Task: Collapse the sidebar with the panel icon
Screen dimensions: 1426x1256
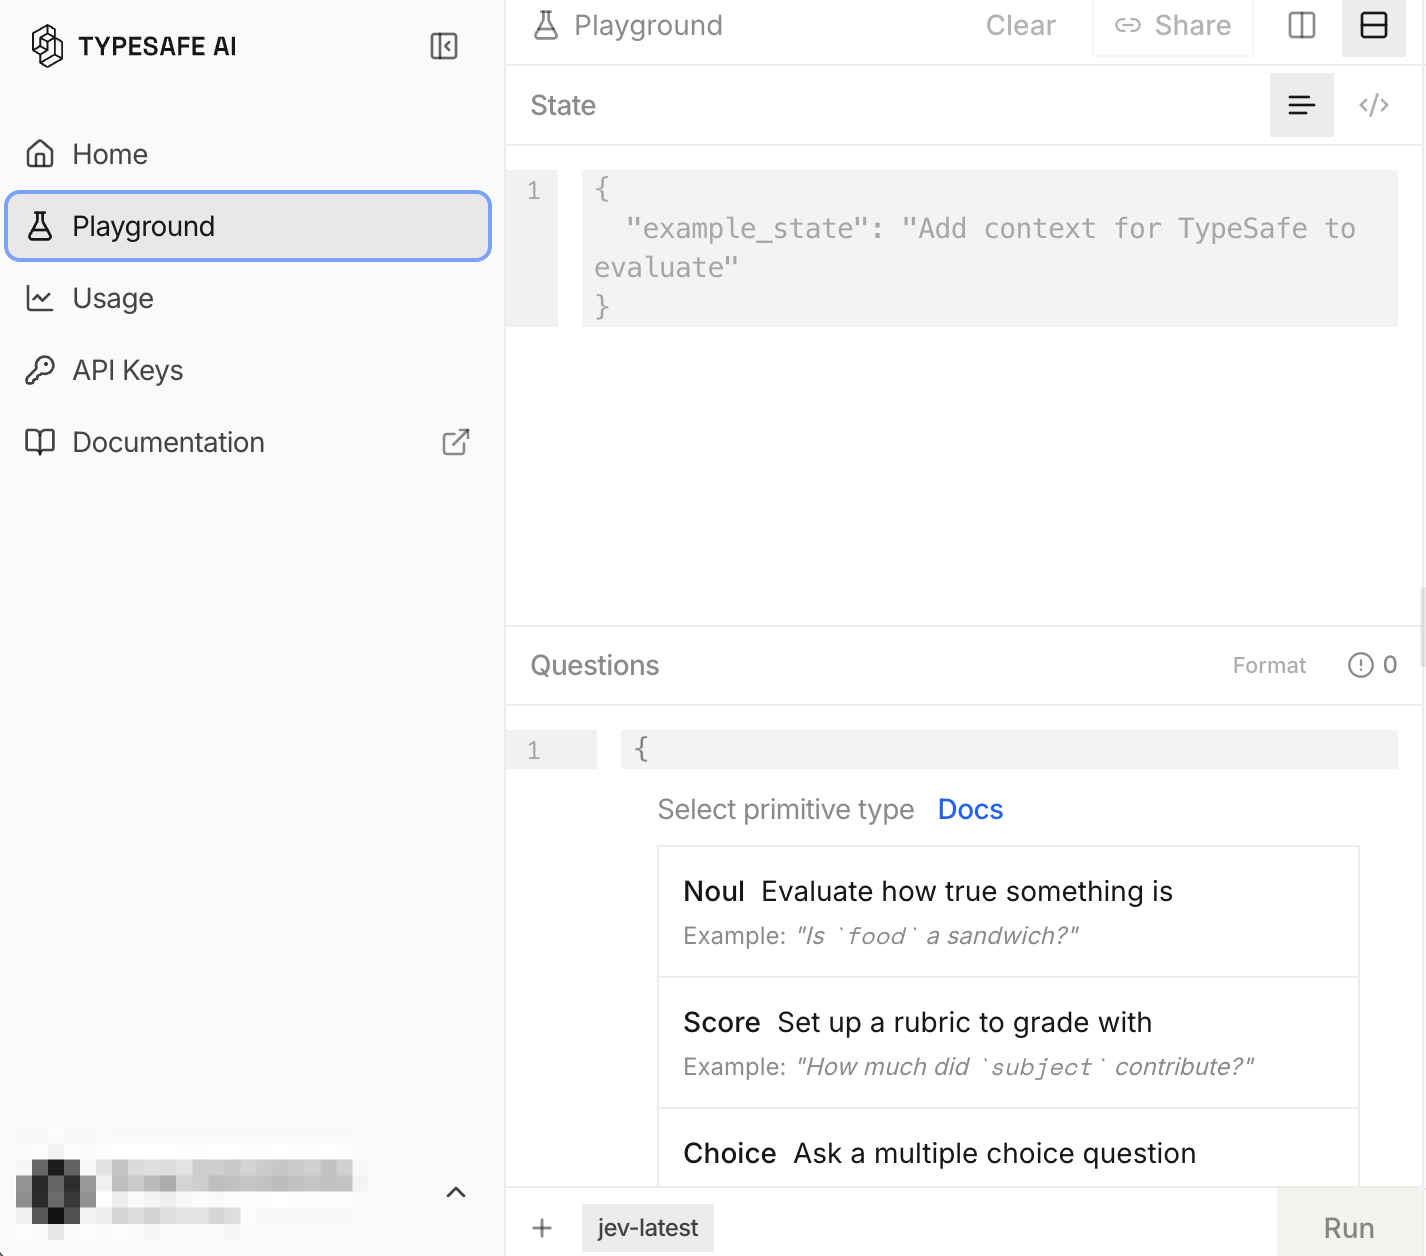Action: 444,46
